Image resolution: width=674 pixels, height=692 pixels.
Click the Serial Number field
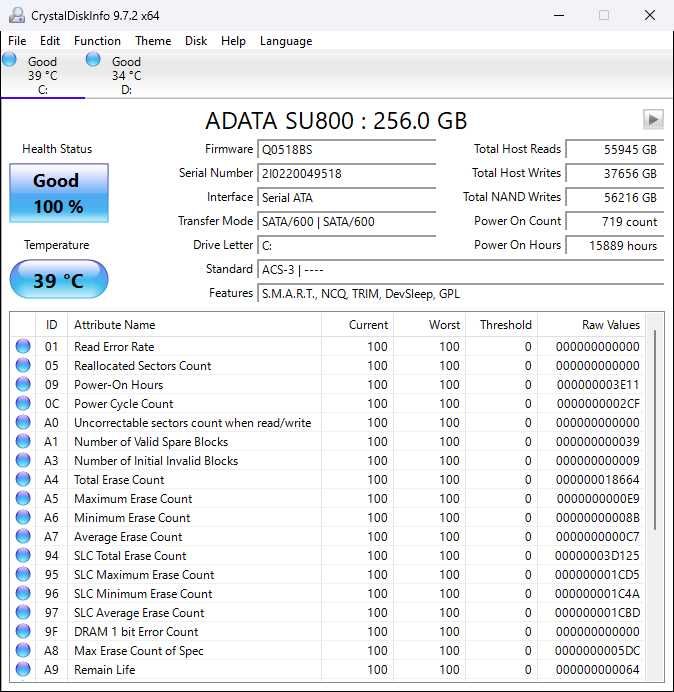click(346, 173)
